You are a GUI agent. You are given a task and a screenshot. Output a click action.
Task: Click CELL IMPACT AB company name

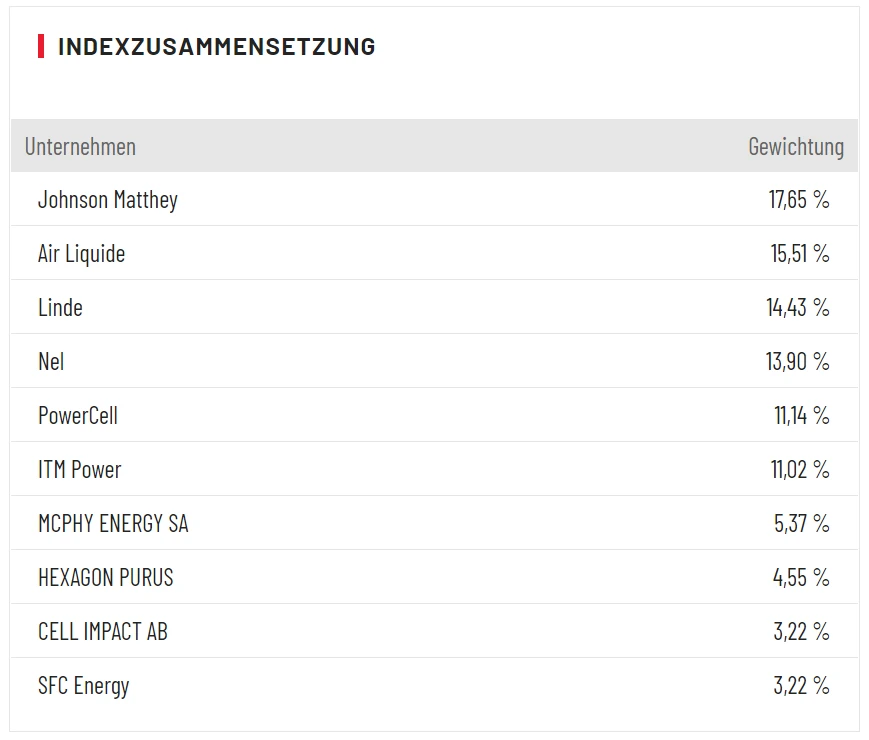click(103, 632)
